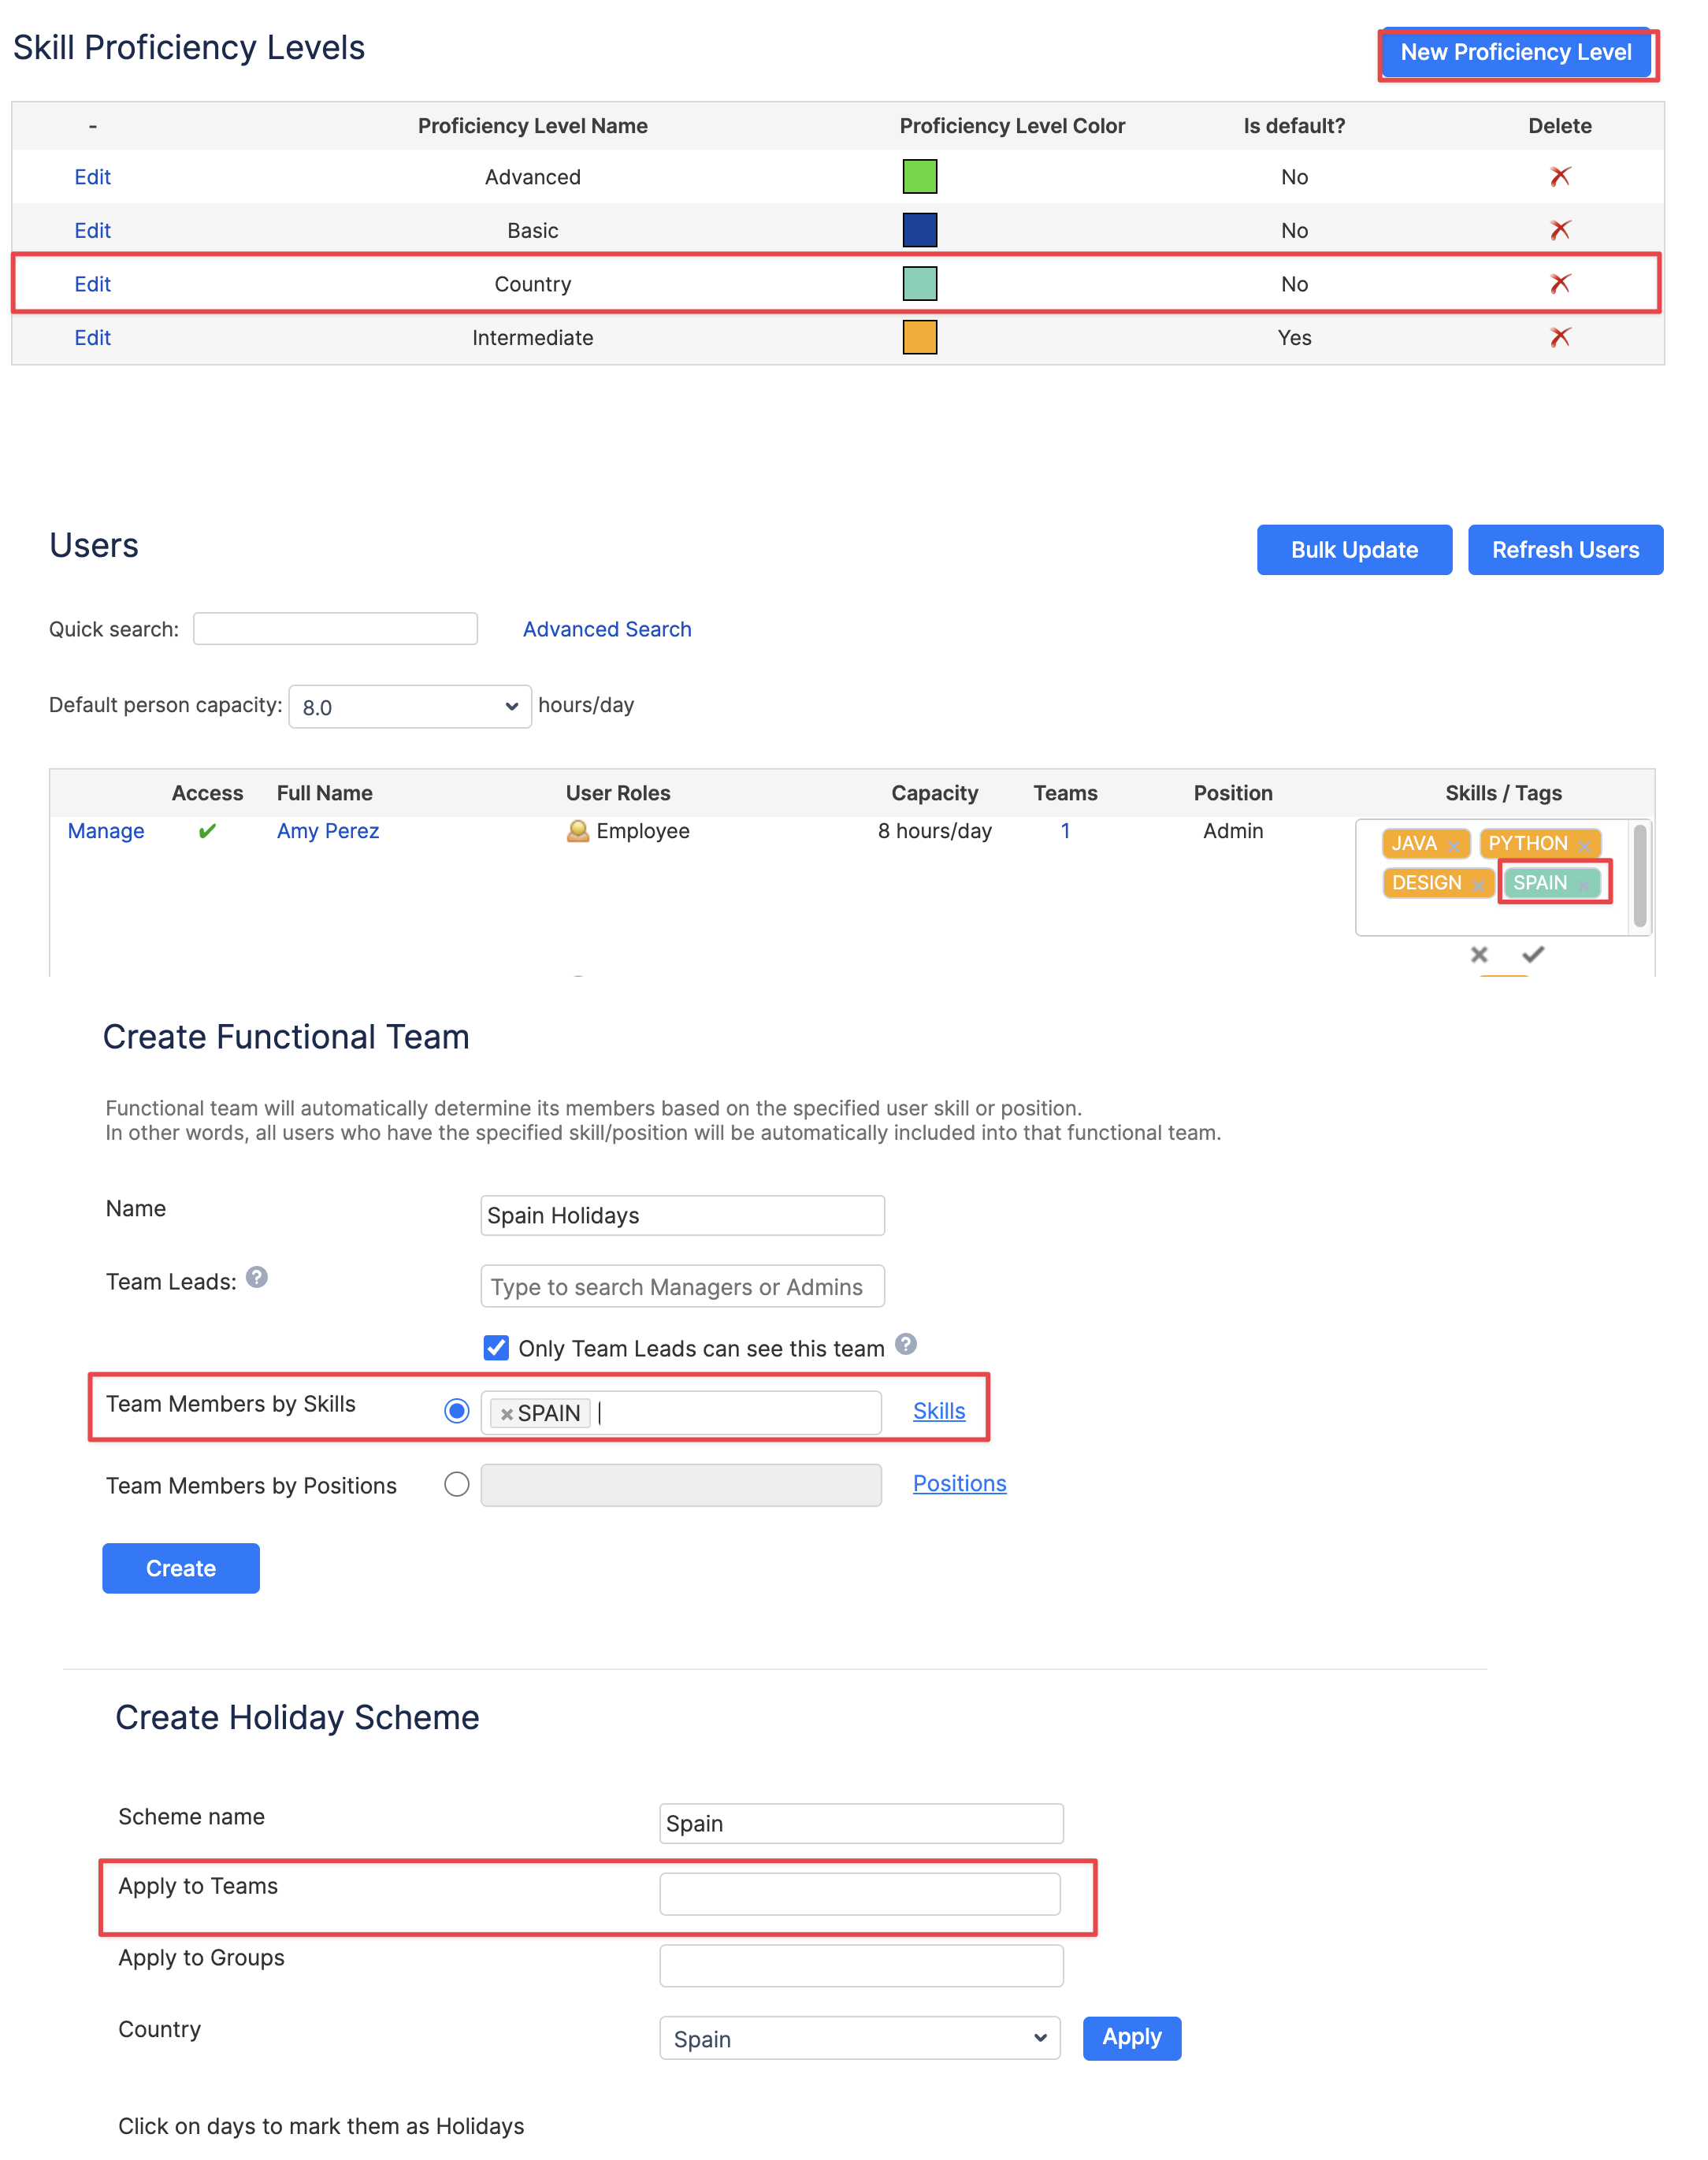
Task: Delete the Advanced proficiency level
Action: pyautogui.click(x=1560, y=176)
